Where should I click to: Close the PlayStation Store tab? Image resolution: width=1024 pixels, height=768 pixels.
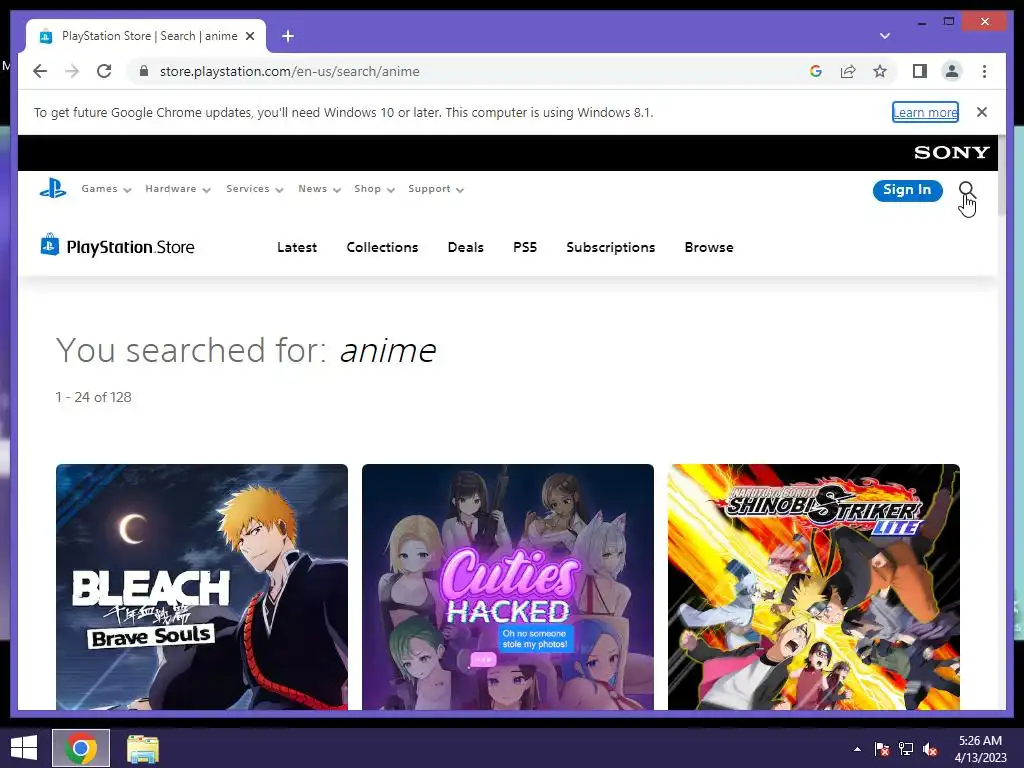(249, 36)
